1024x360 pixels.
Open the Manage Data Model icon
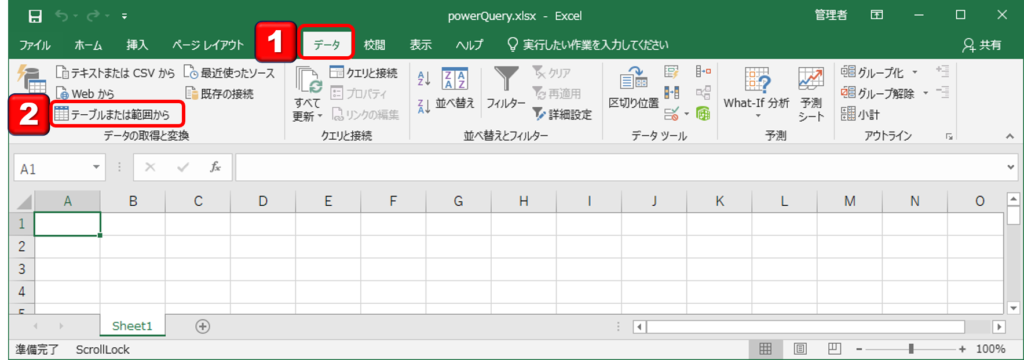(x=703, y=114)
